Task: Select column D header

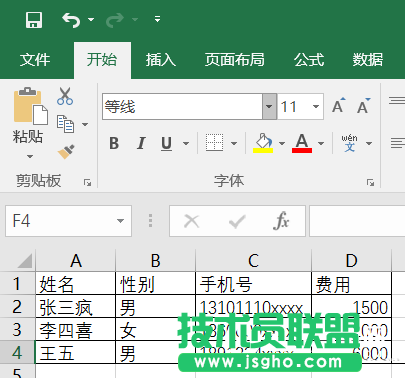Action: 351,261
